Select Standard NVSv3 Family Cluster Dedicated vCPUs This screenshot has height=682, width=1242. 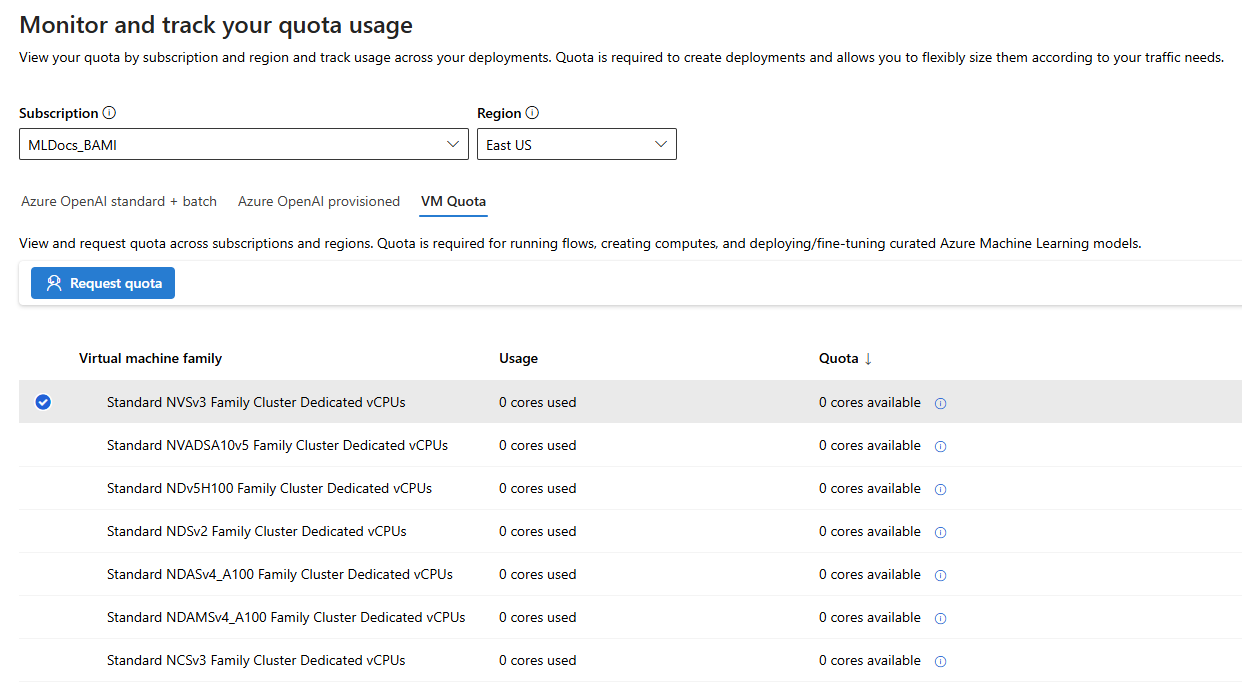tap(256, 402)
